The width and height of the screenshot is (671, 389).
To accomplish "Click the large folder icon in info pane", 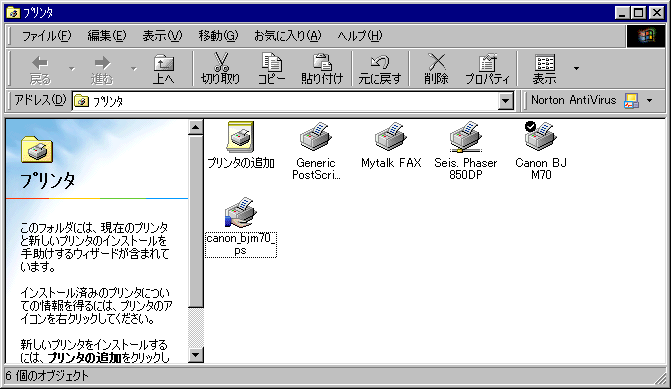I will pos(37,149).
